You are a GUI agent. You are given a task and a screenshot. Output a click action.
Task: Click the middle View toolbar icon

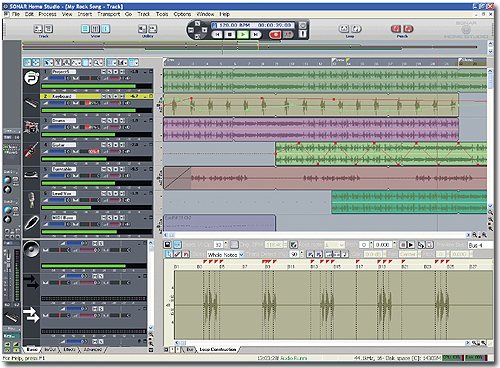(x=95, y=29)
